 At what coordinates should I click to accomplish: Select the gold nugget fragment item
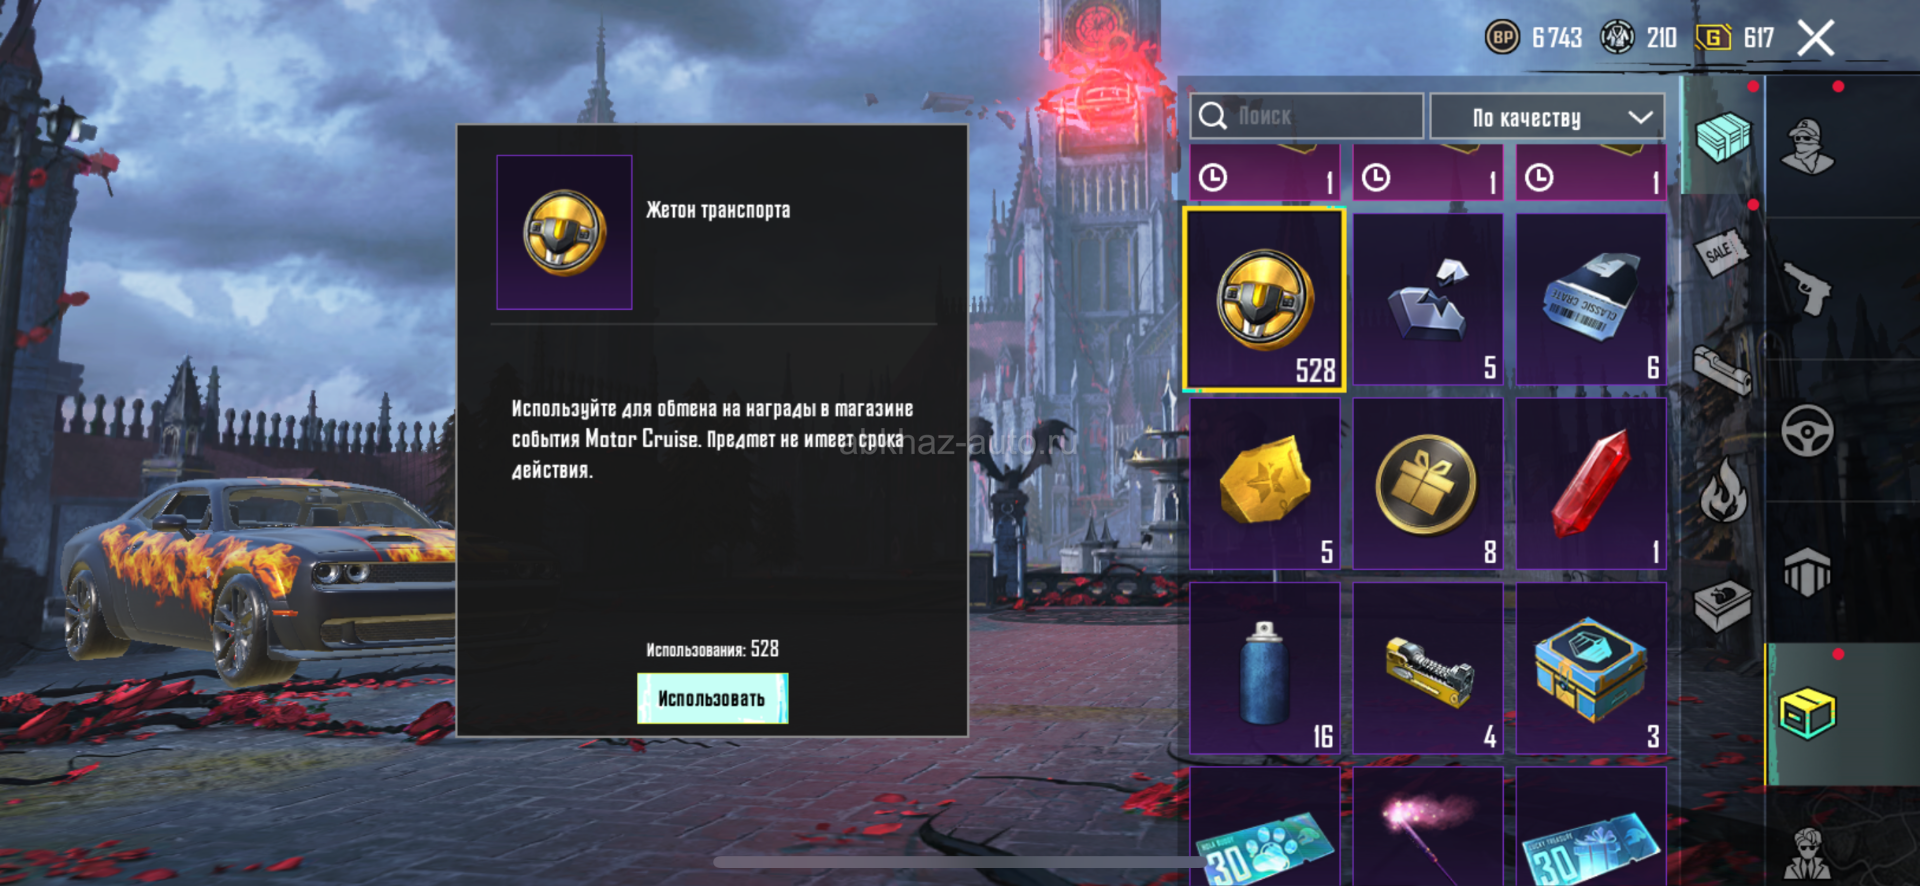[x=1265, y=483]
